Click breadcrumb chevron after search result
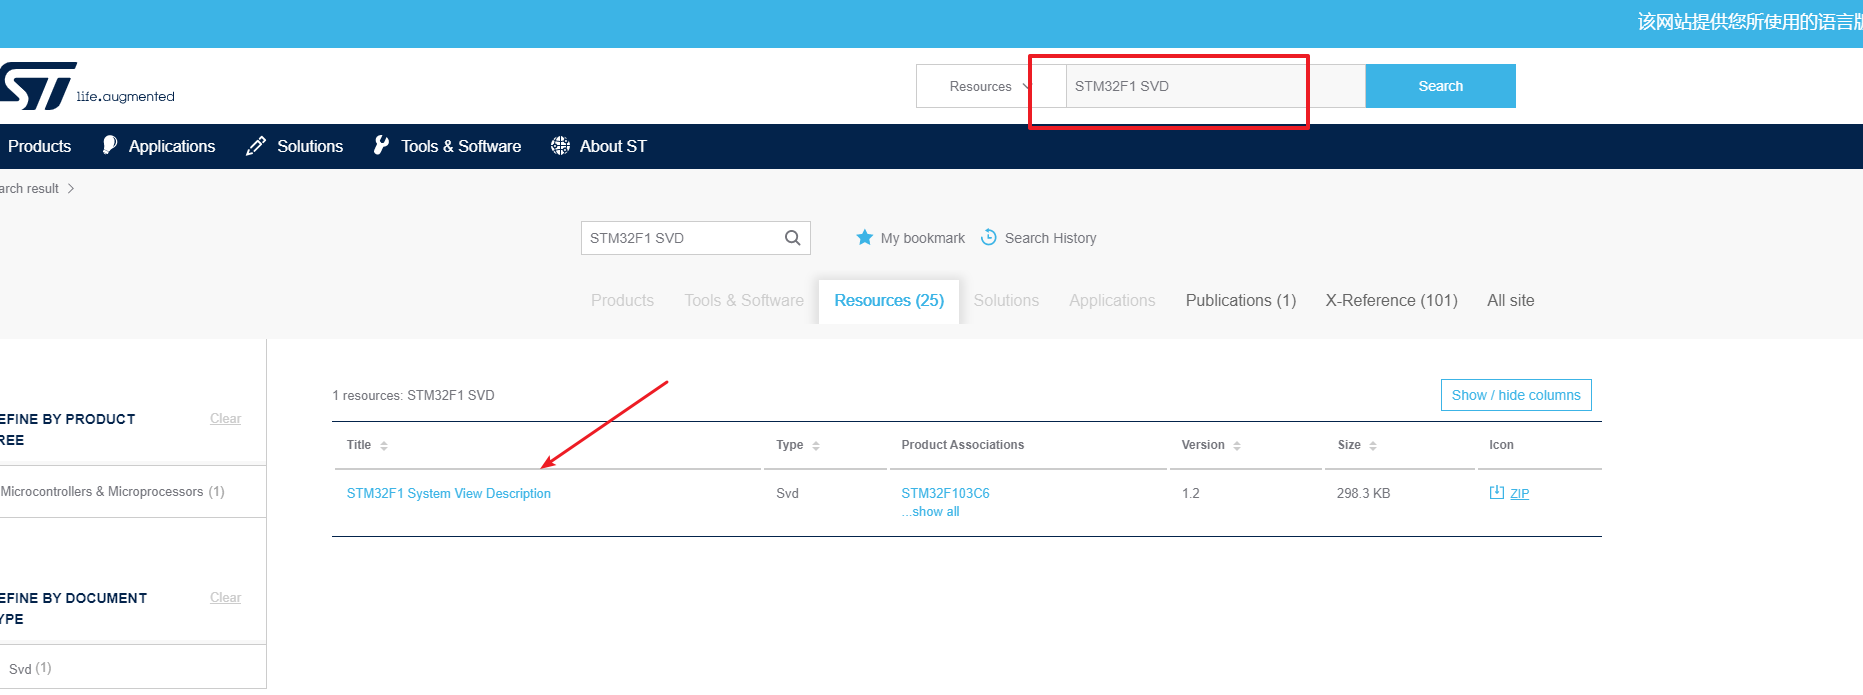 pyautogui.click(x=71, y=188)
